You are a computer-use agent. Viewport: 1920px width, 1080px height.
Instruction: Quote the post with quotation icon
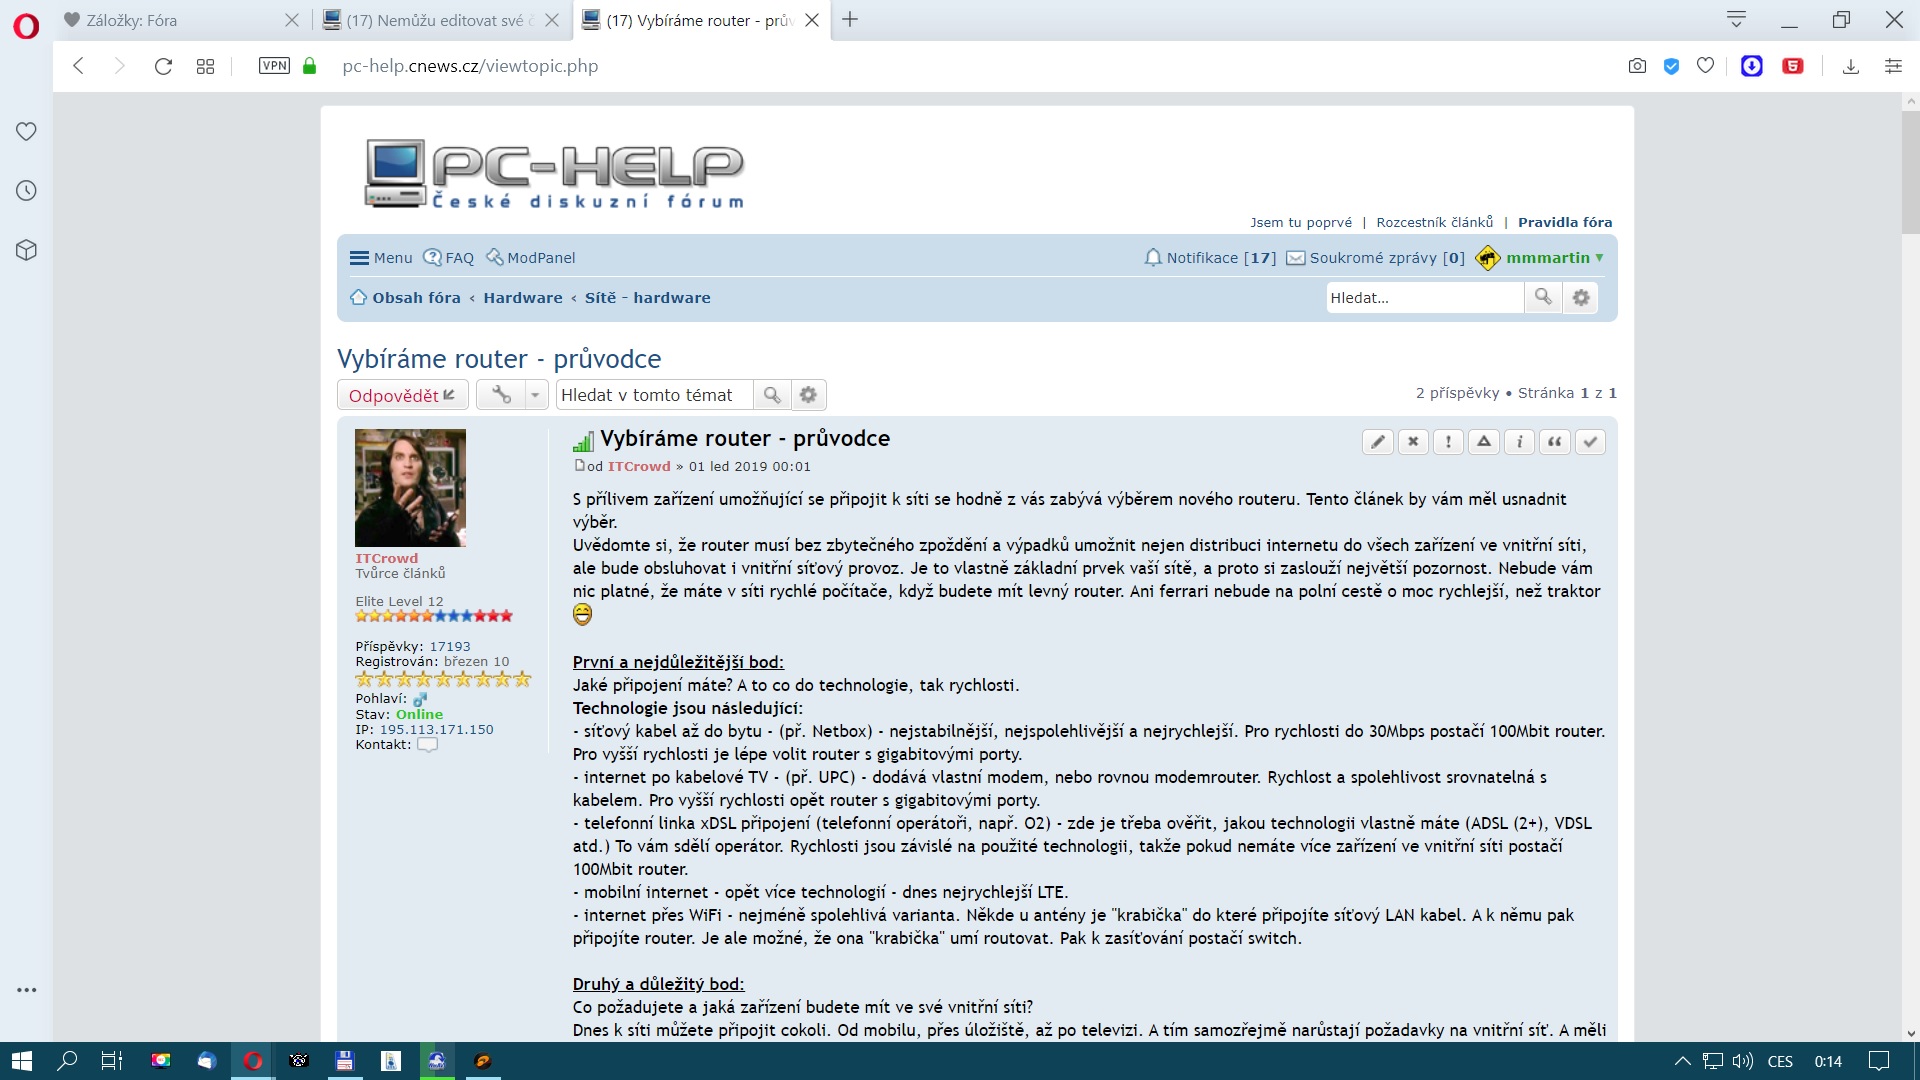[1554, 442]
